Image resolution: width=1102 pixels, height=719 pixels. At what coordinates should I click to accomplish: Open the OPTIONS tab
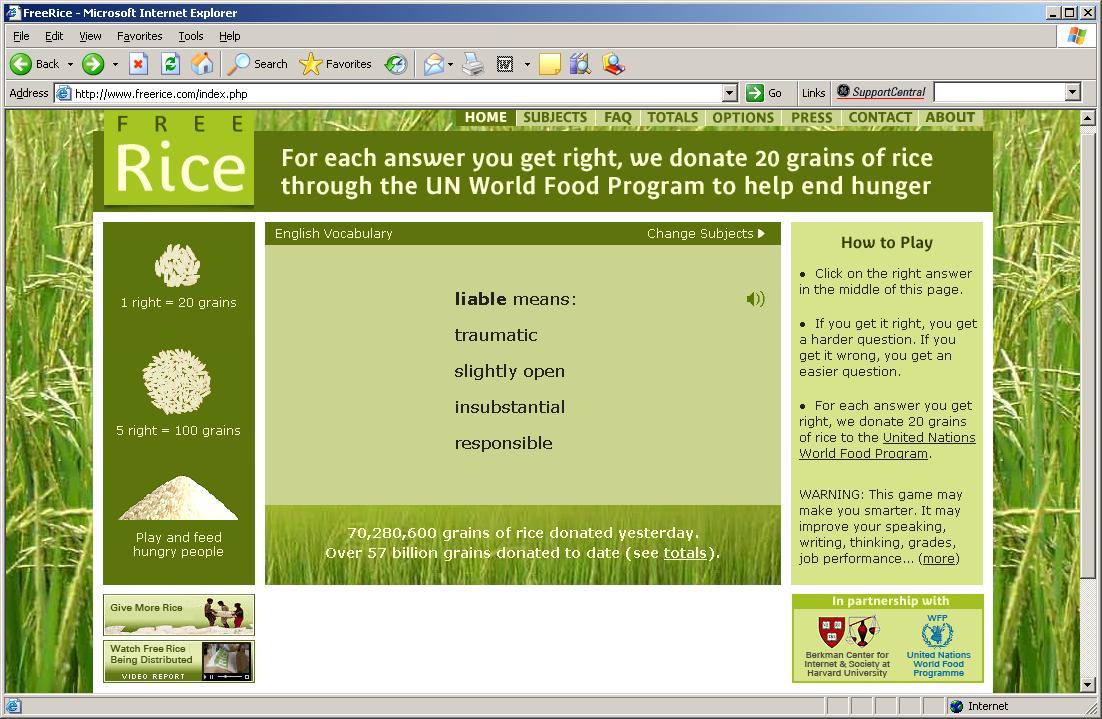743,117
